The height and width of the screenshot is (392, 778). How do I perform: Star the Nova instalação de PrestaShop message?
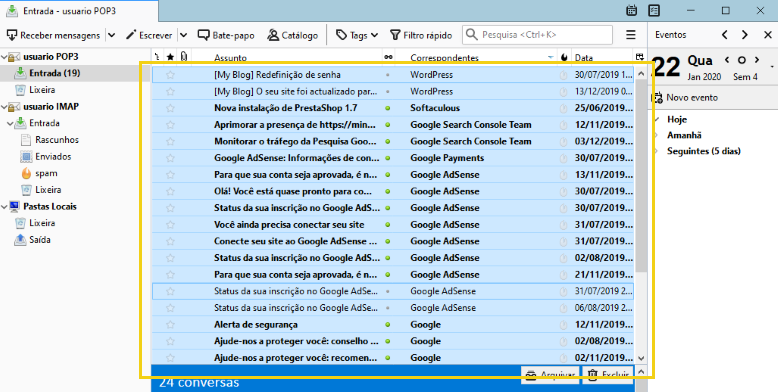click(x=170, y=108)
